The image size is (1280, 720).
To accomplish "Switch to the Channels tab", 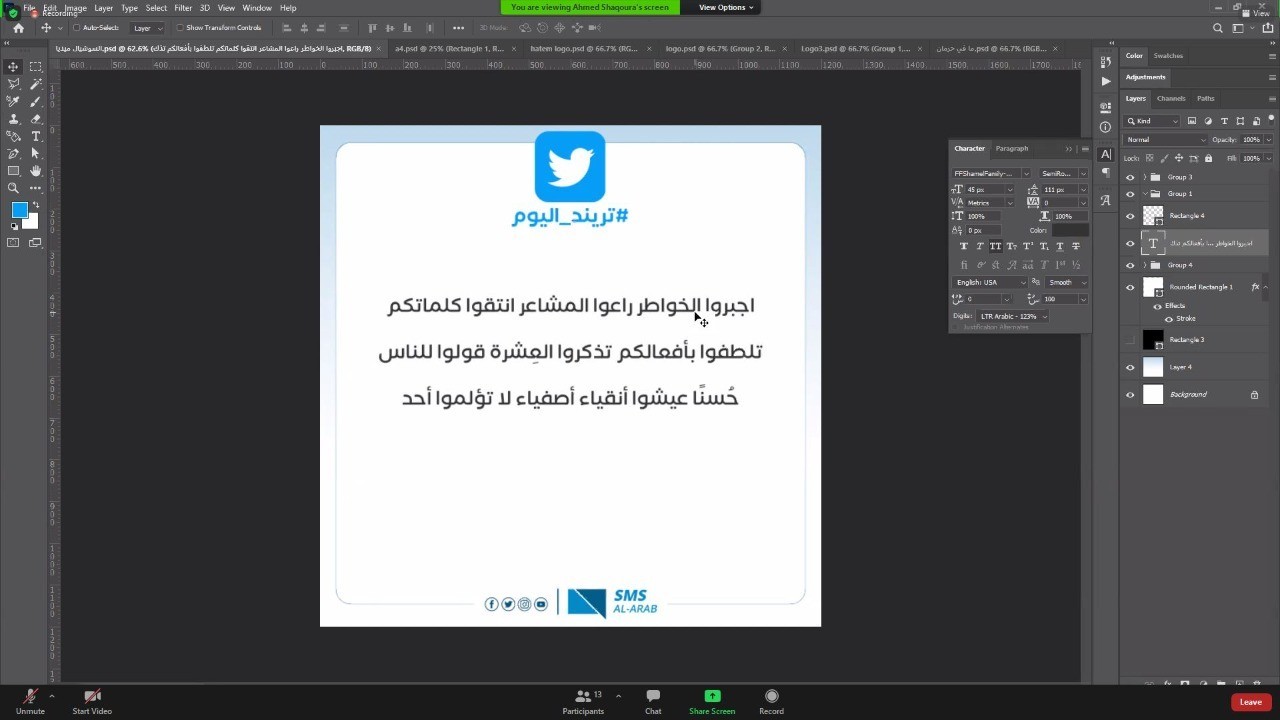I will [x=1170, y=98].
